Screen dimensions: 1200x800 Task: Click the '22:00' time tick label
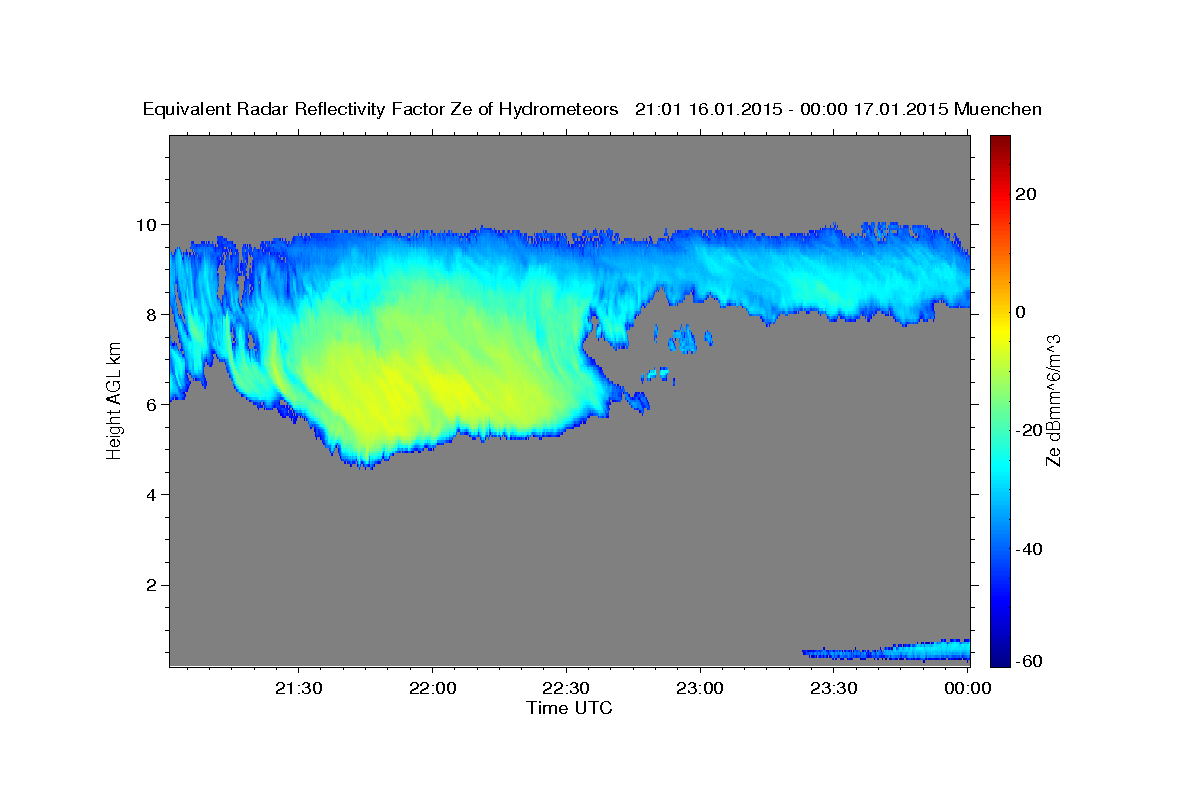[432, 688]
